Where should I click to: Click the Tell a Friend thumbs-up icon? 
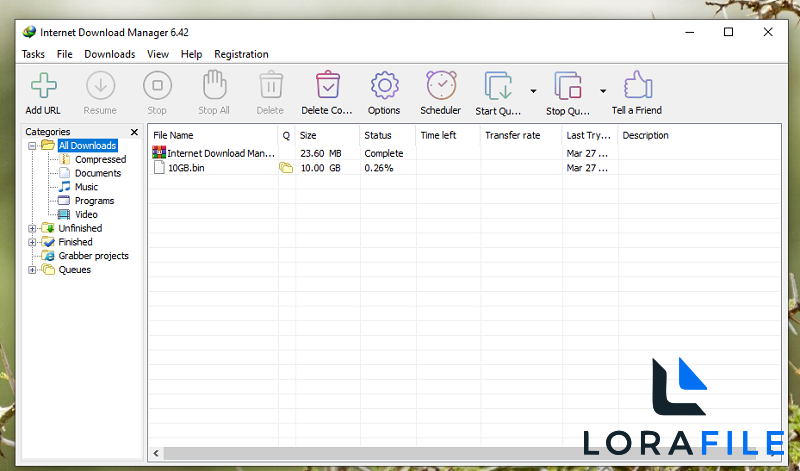click(637, 85)
